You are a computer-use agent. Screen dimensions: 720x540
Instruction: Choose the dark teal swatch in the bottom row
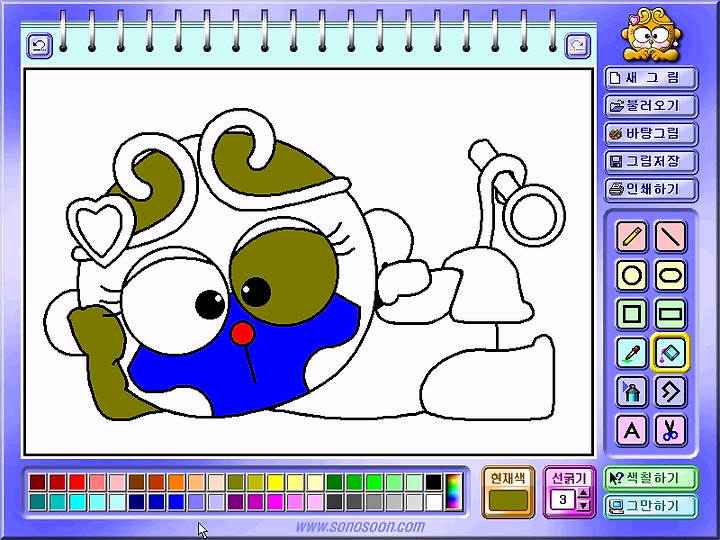tap(38, 502)
